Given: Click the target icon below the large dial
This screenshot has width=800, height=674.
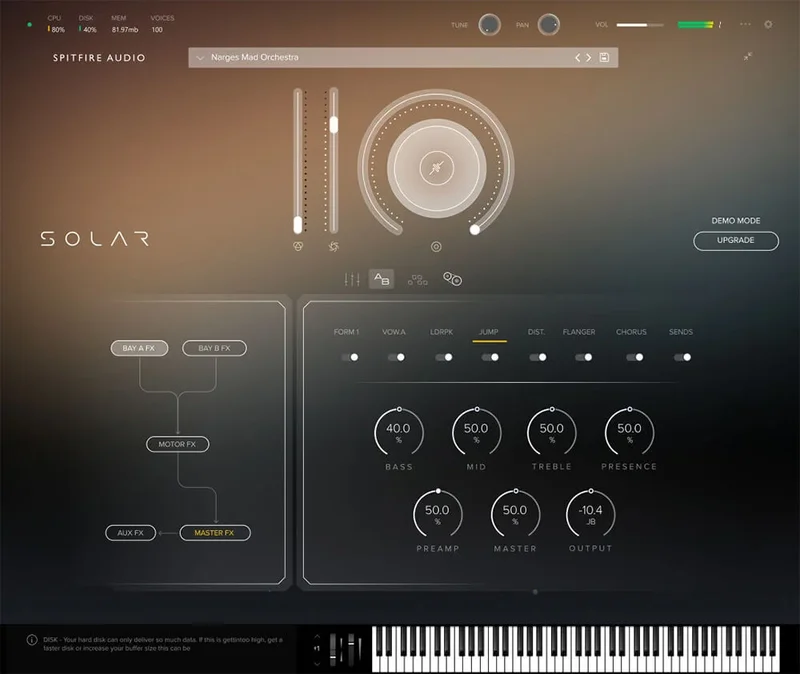Looking at the screenshot, I should [x=436, y=247].
